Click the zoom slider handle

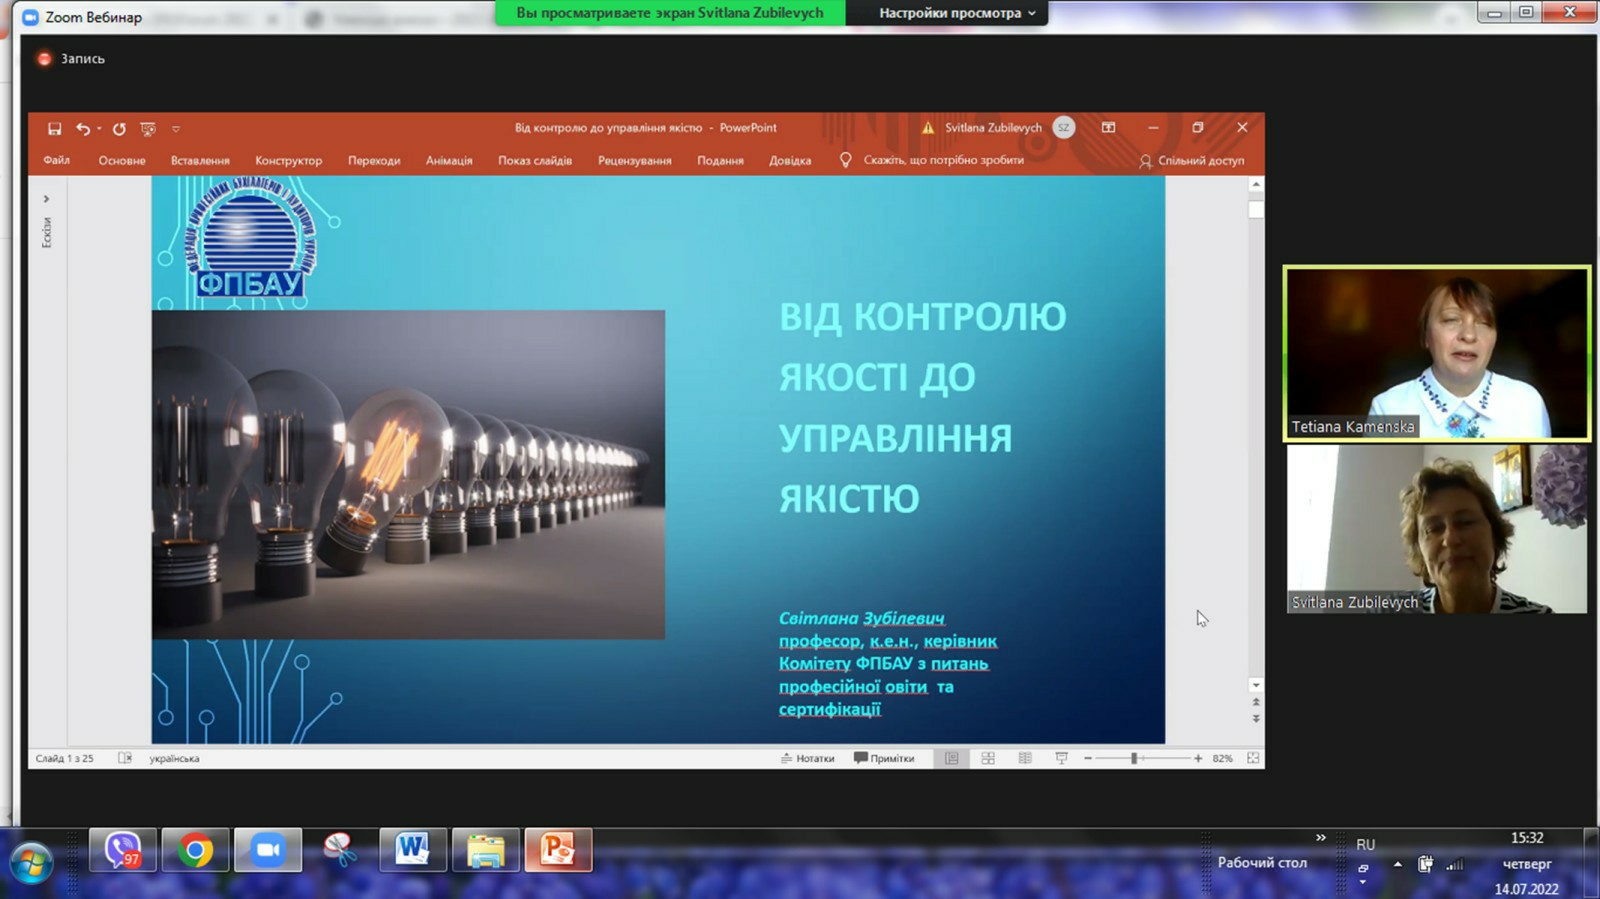(x=1134, y=759)
